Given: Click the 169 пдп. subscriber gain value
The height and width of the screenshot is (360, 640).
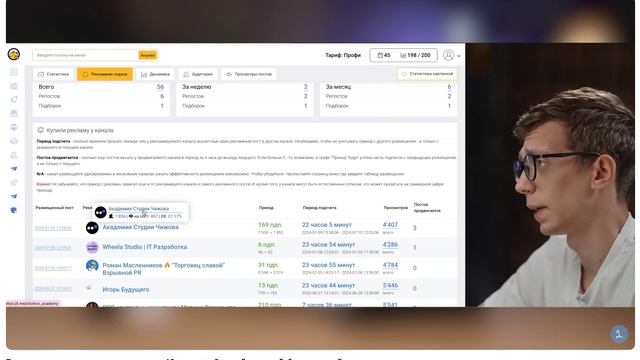Looking at the screenshot, I should [270, 224].
